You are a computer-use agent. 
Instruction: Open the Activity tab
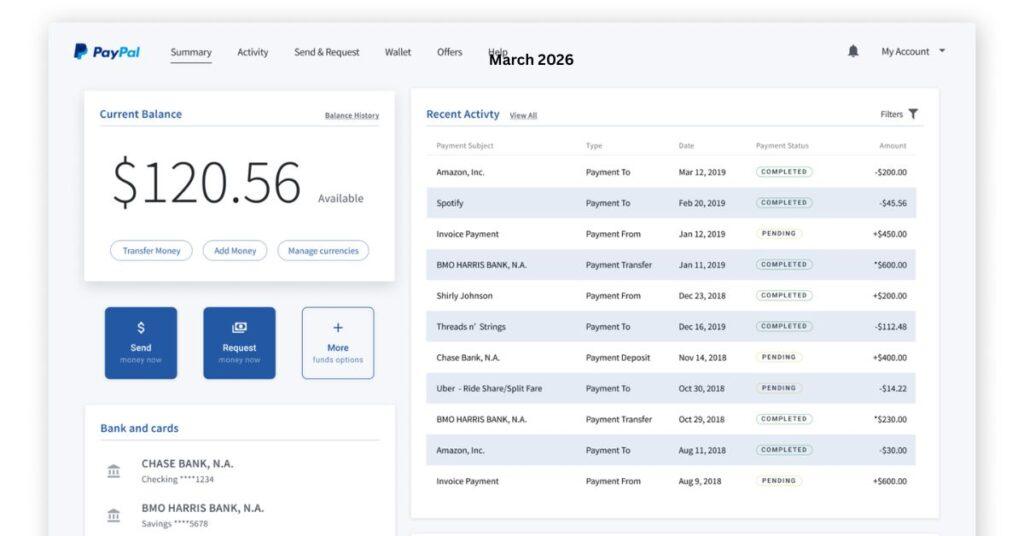click(252, 52)
